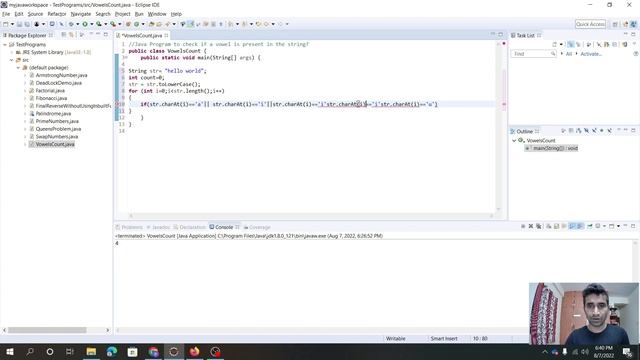
Task: Click the Remove All Terminated Launches console icon
Action: [539, 226]
